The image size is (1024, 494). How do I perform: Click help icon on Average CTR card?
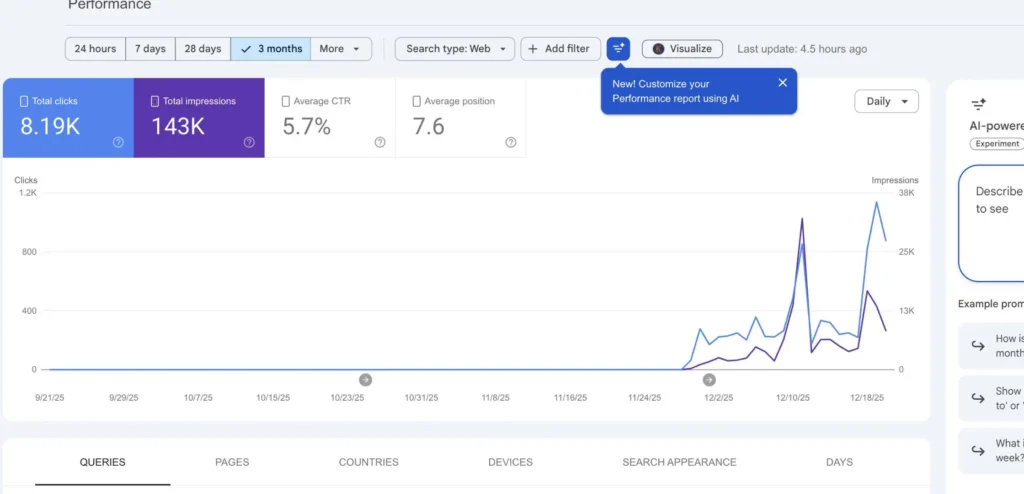coord(380,142)
